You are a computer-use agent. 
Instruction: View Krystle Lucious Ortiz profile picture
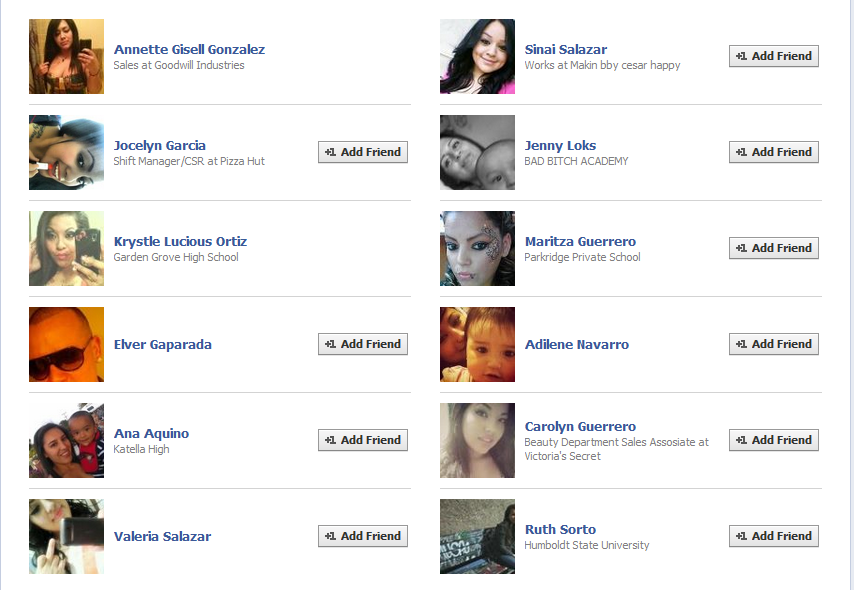click(66, 248)
